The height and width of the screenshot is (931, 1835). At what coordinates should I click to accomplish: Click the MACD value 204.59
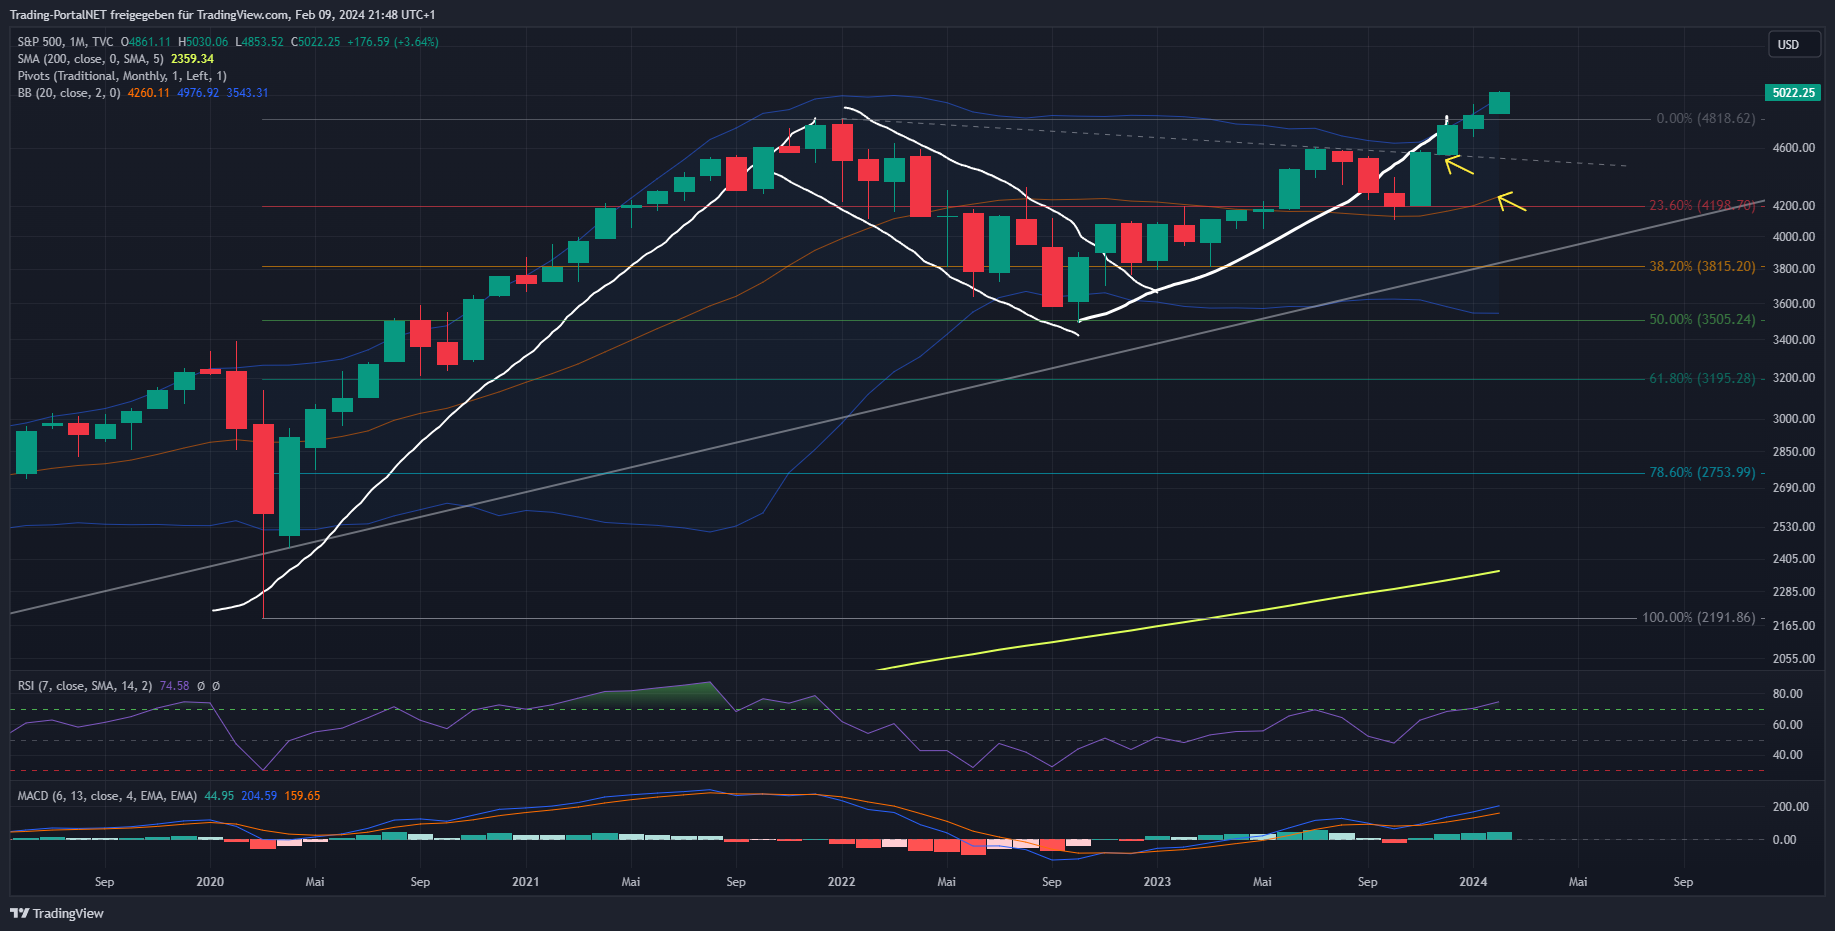click(259, 796)
